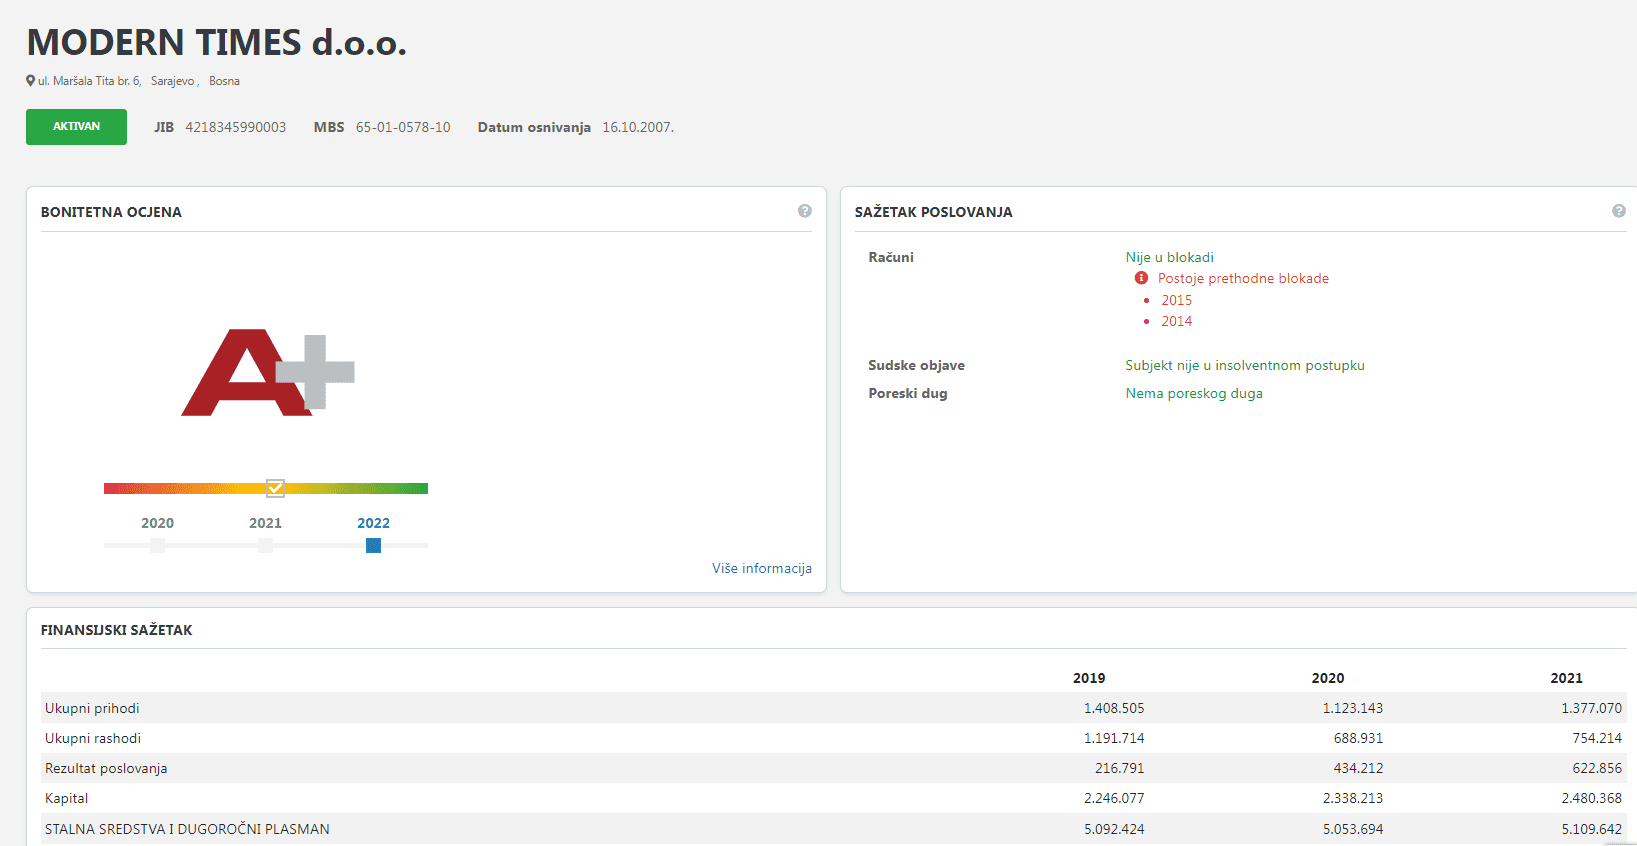Select year 2020 on rating timeline
Viewport: 1637px width, 846px height.
pos(157,545)
